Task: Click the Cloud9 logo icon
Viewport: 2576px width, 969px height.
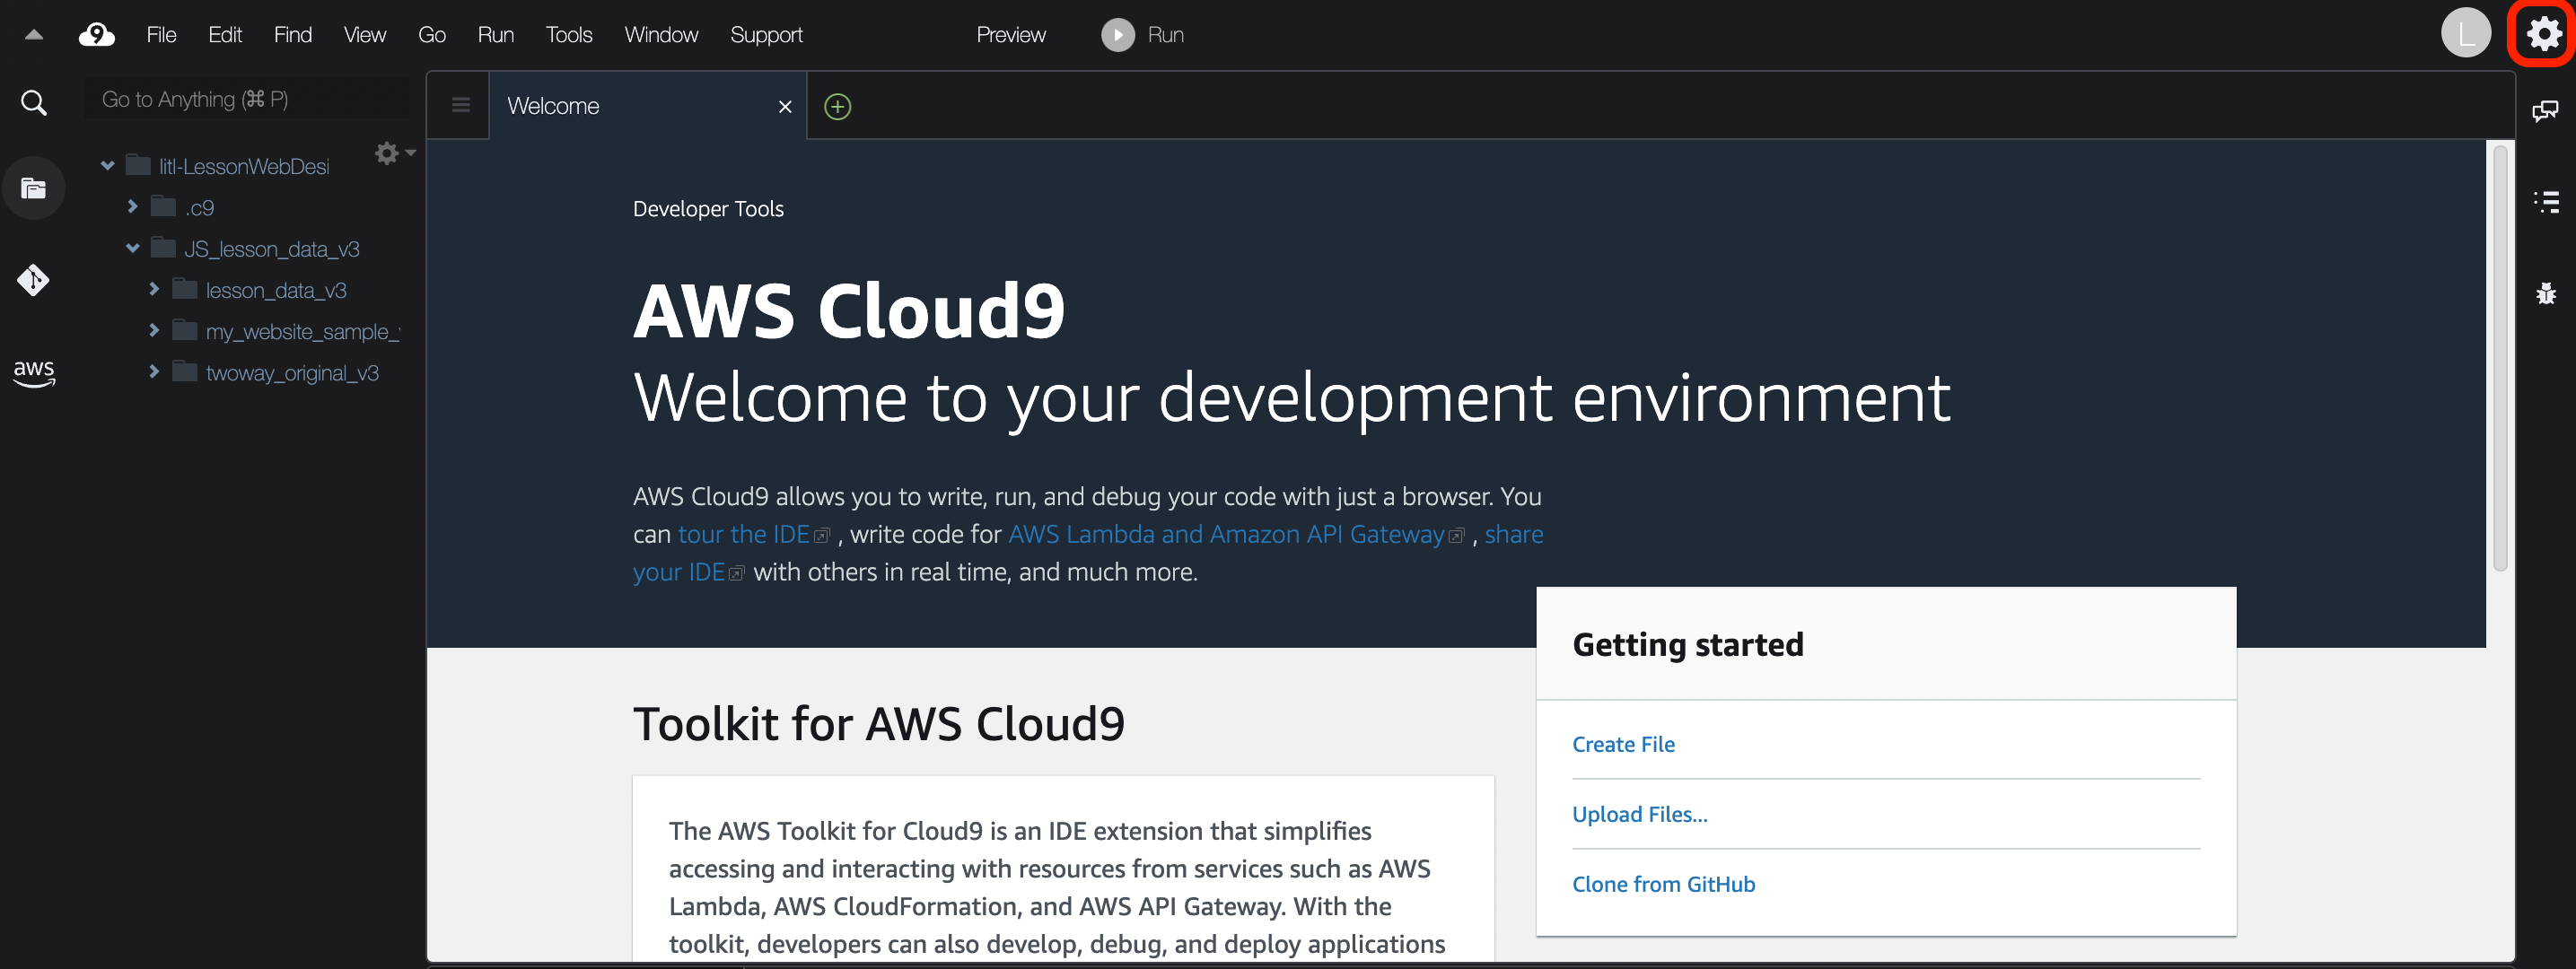Action: (x=96, y=35)
